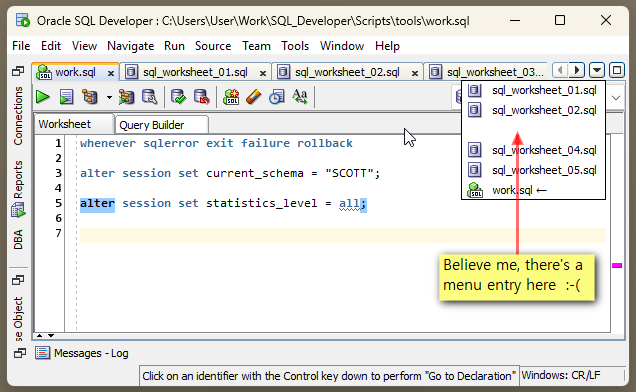Open the Messages - Log tab
This screenshot has height=392, width=636.
(x=82, y=353)
